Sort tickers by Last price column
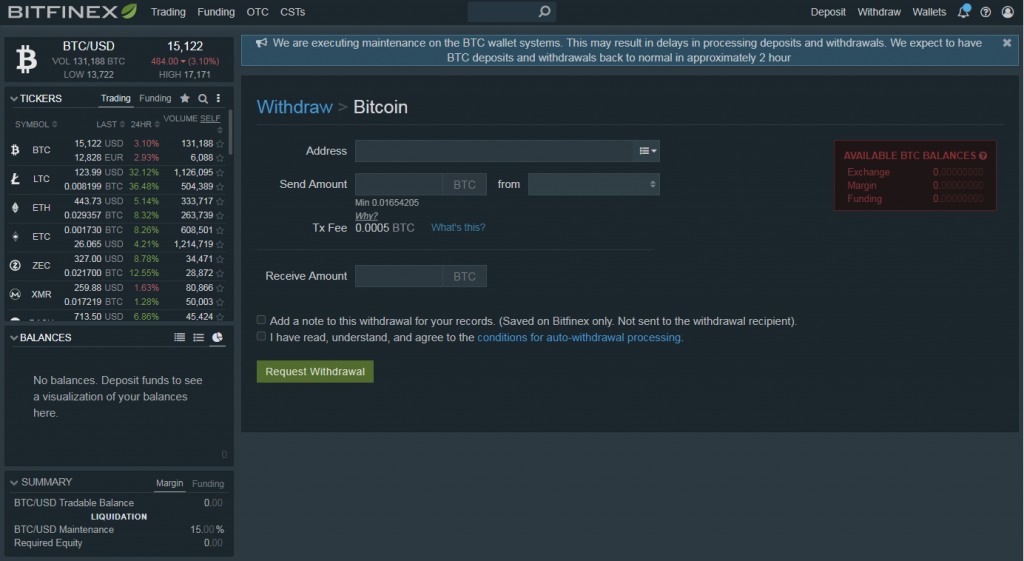 coord(110,124)
